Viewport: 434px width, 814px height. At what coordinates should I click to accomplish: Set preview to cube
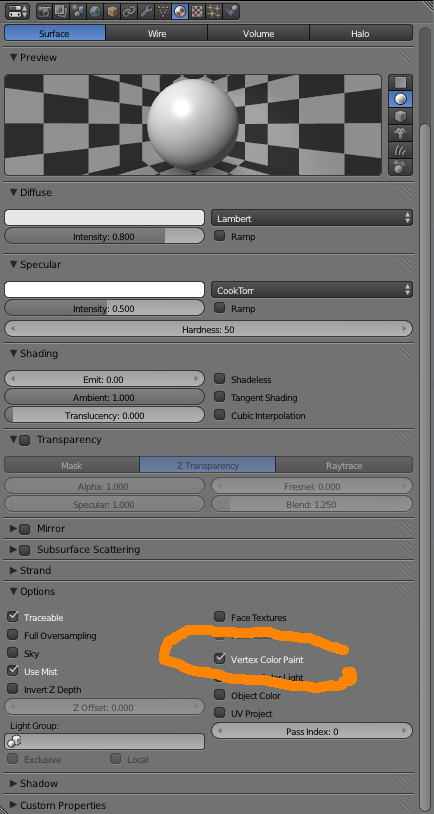(x=400, y=116)
